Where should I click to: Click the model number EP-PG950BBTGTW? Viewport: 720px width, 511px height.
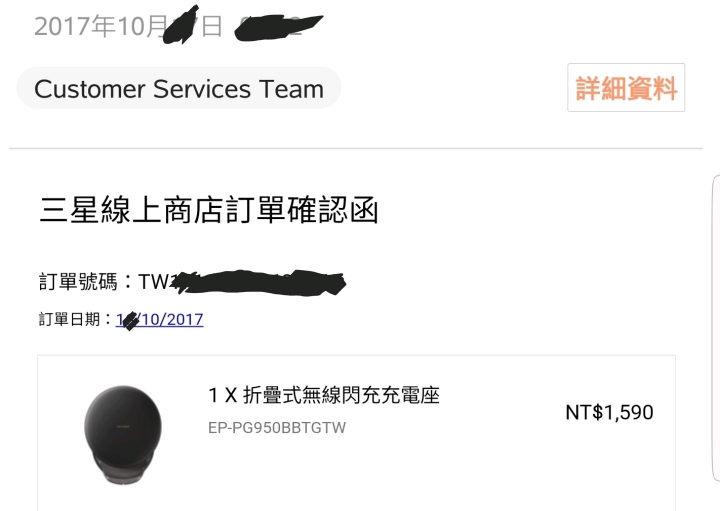tap(277, 428)
